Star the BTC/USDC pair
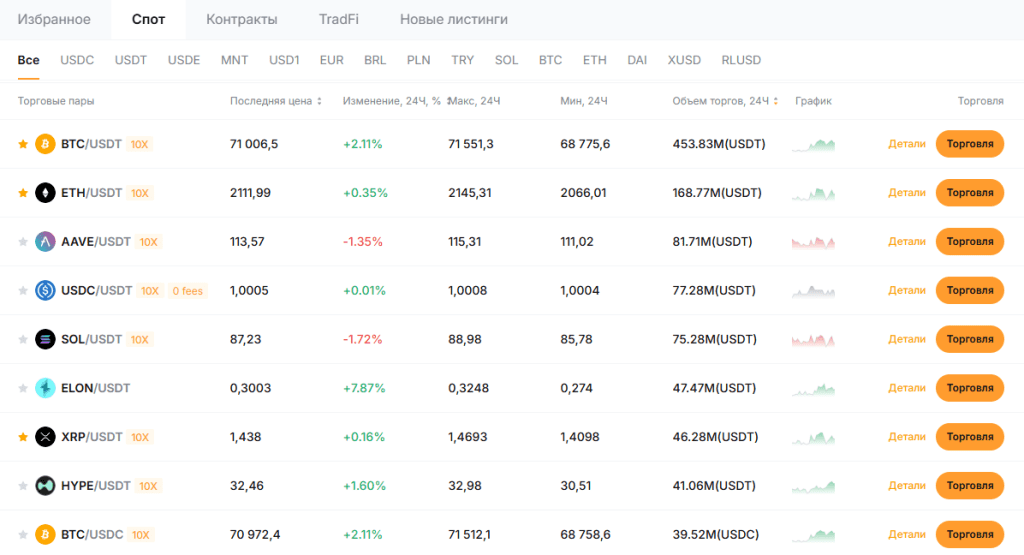The height and width of the screenshot is (555, 1024). 23,535
